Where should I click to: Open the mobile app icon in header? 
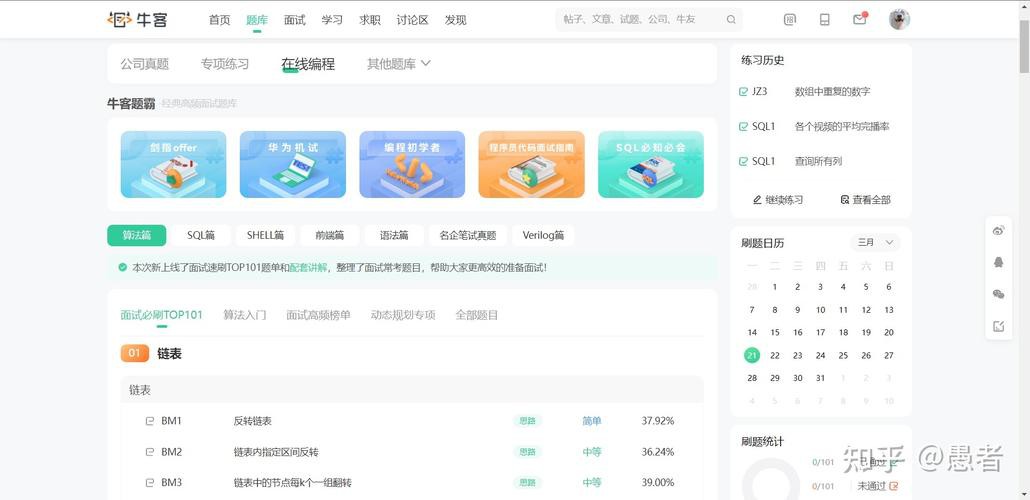point(824,20)
